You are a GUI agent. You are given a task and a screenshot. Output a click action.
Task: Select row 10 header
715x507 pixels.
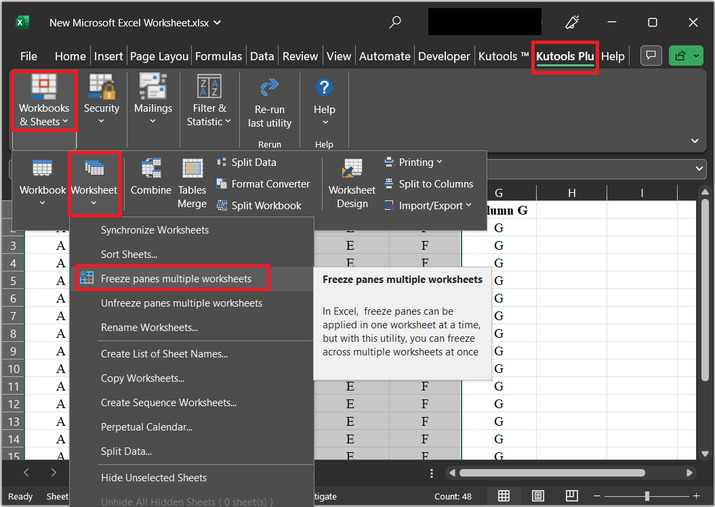13,368
